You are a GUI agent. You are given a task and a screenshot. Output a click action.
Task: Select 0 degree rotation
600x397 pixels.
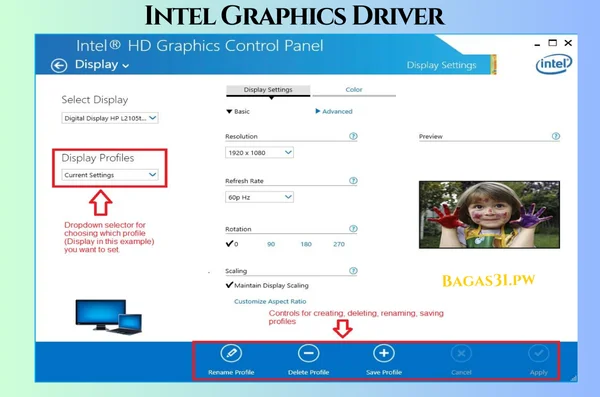[232, 243]
